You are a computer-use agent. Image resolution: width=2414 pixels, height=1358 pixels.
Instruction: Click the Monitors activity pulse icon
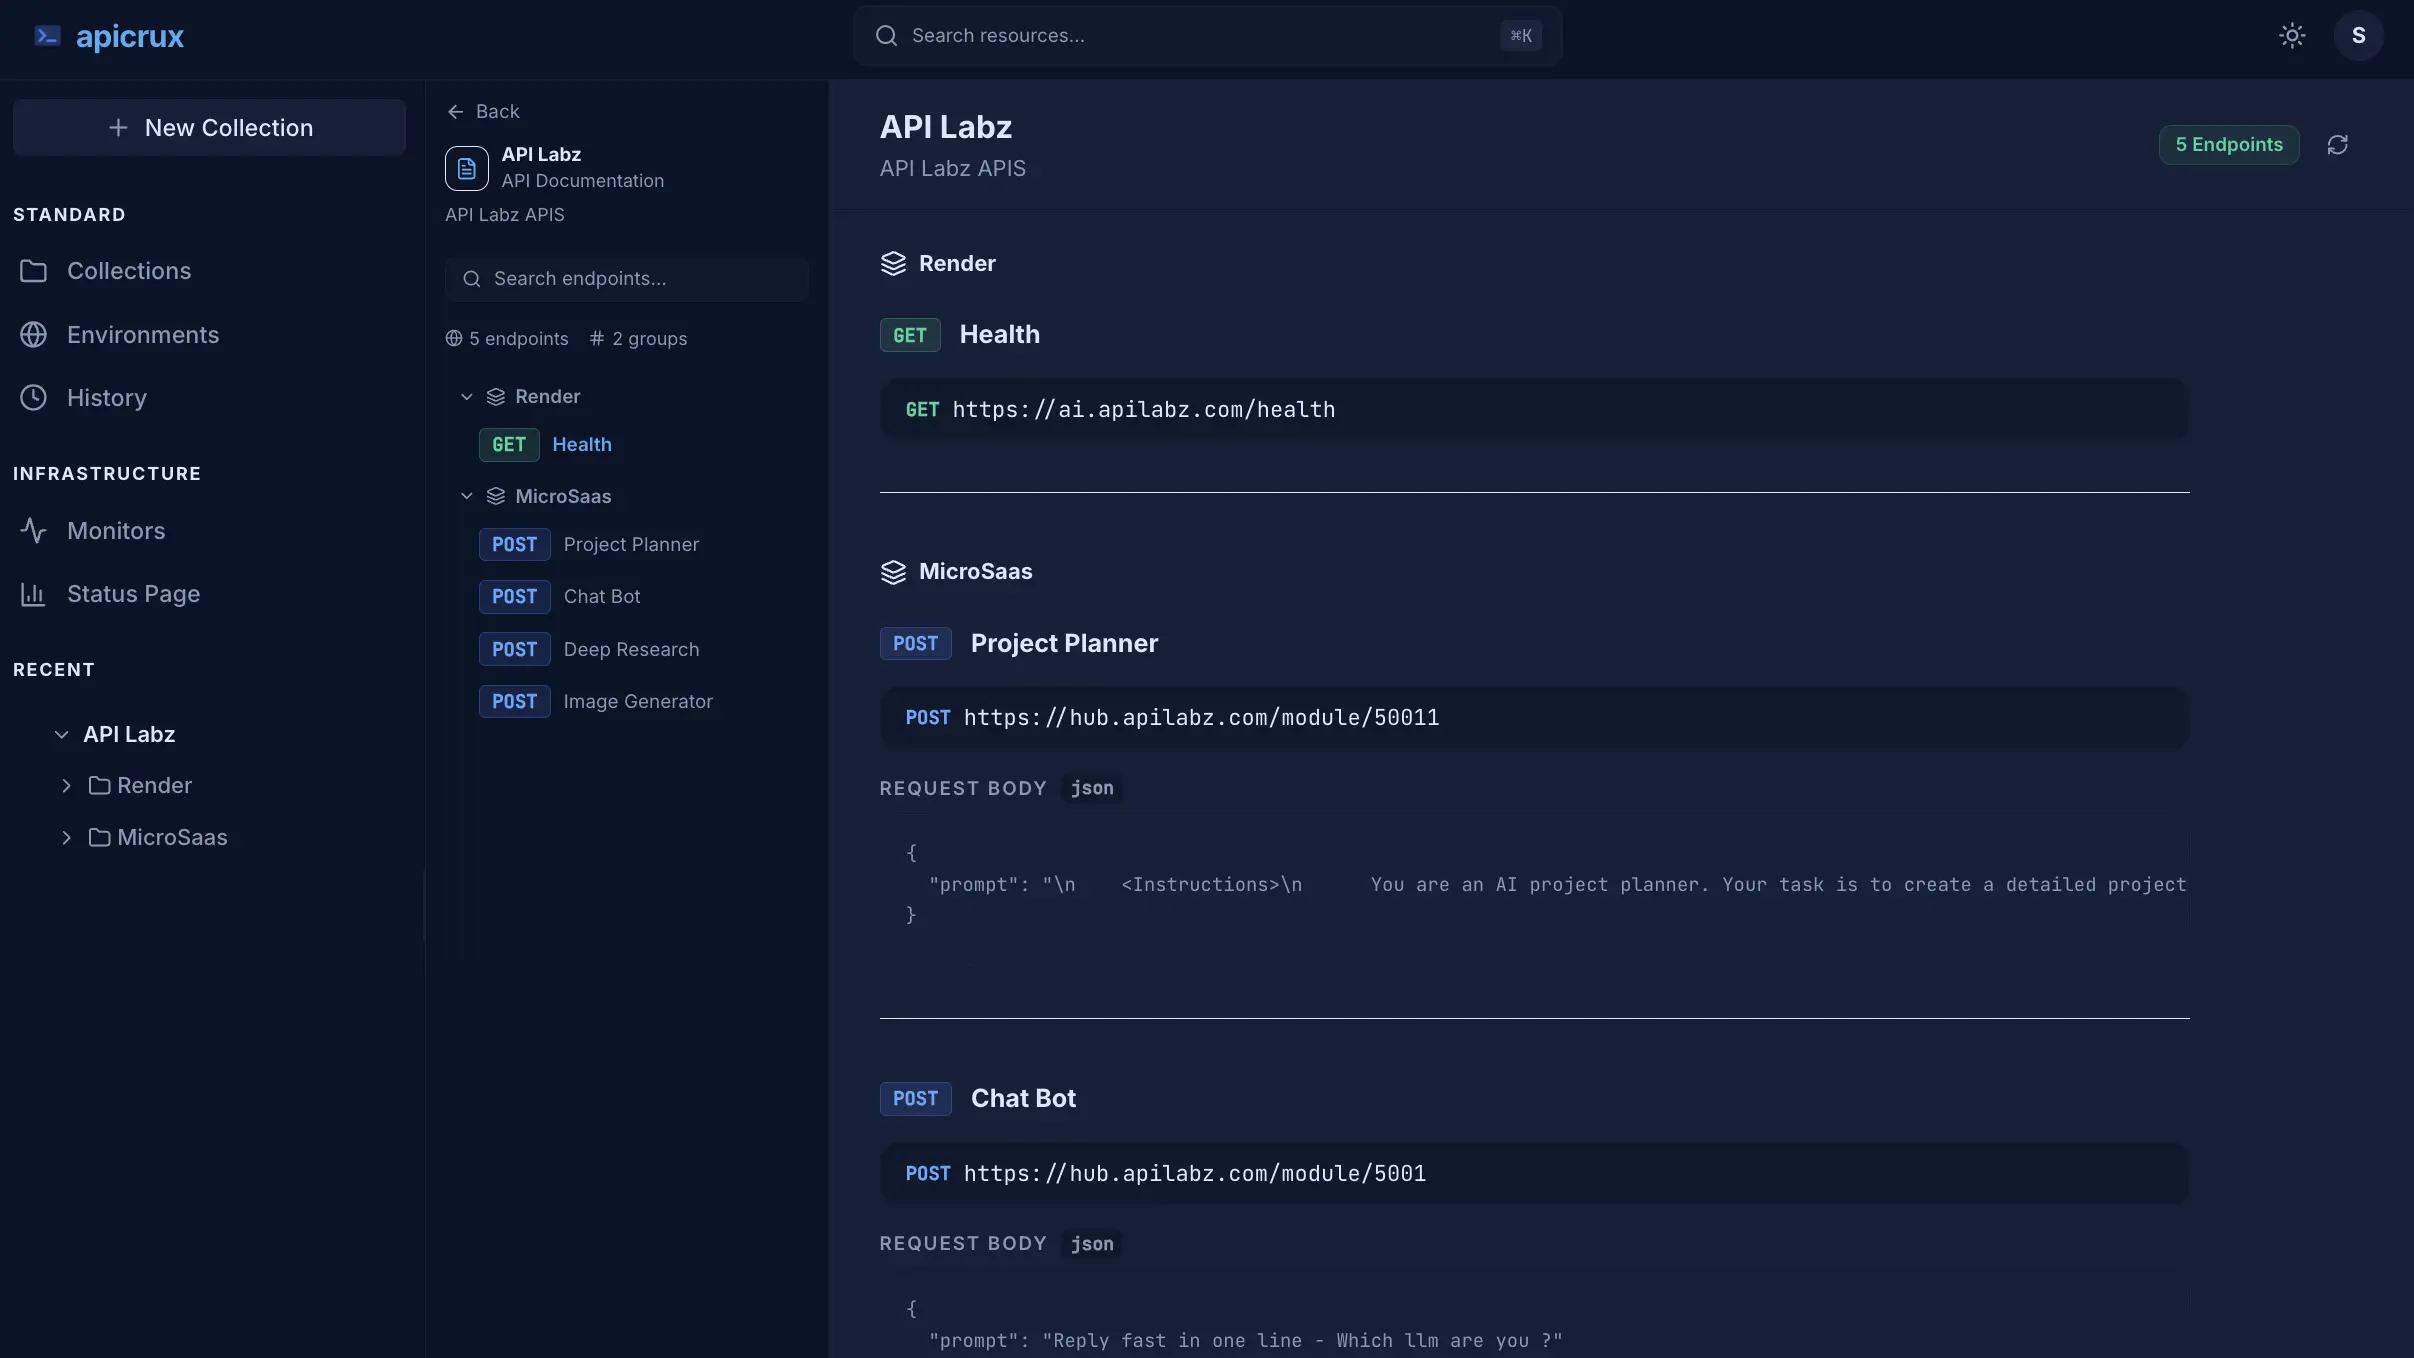(33, 531)
